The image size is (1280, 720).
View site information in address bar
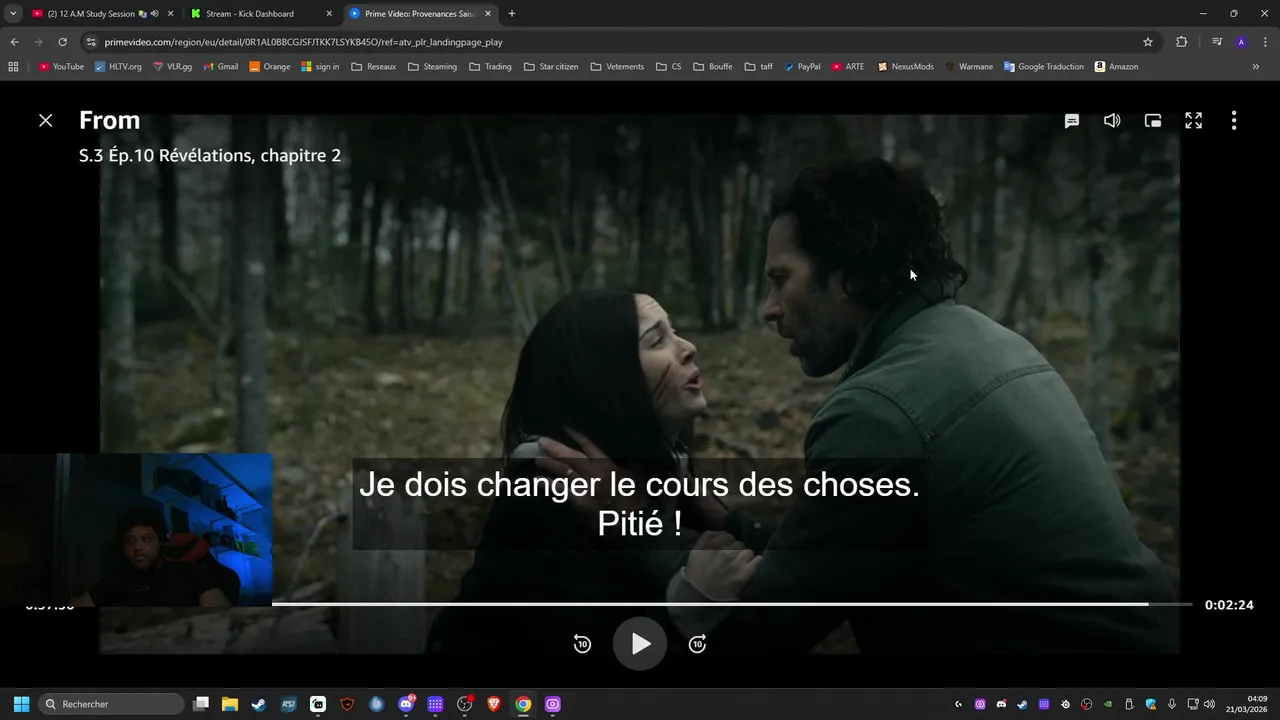(x=91, y=42)
